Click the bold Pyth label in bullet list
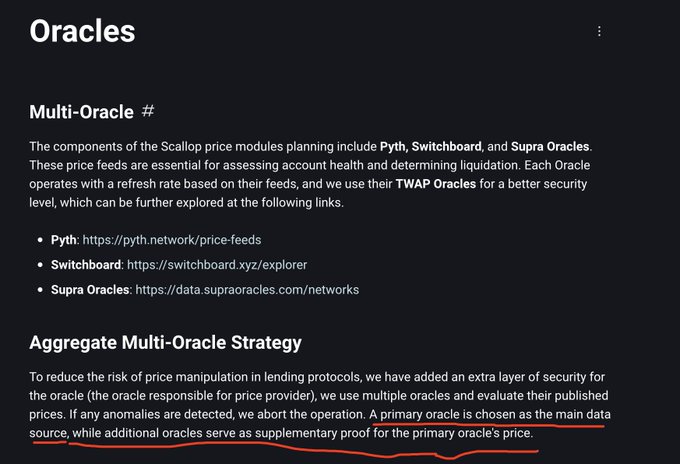This screenshot has height=464, width=680. coord(64,240)
